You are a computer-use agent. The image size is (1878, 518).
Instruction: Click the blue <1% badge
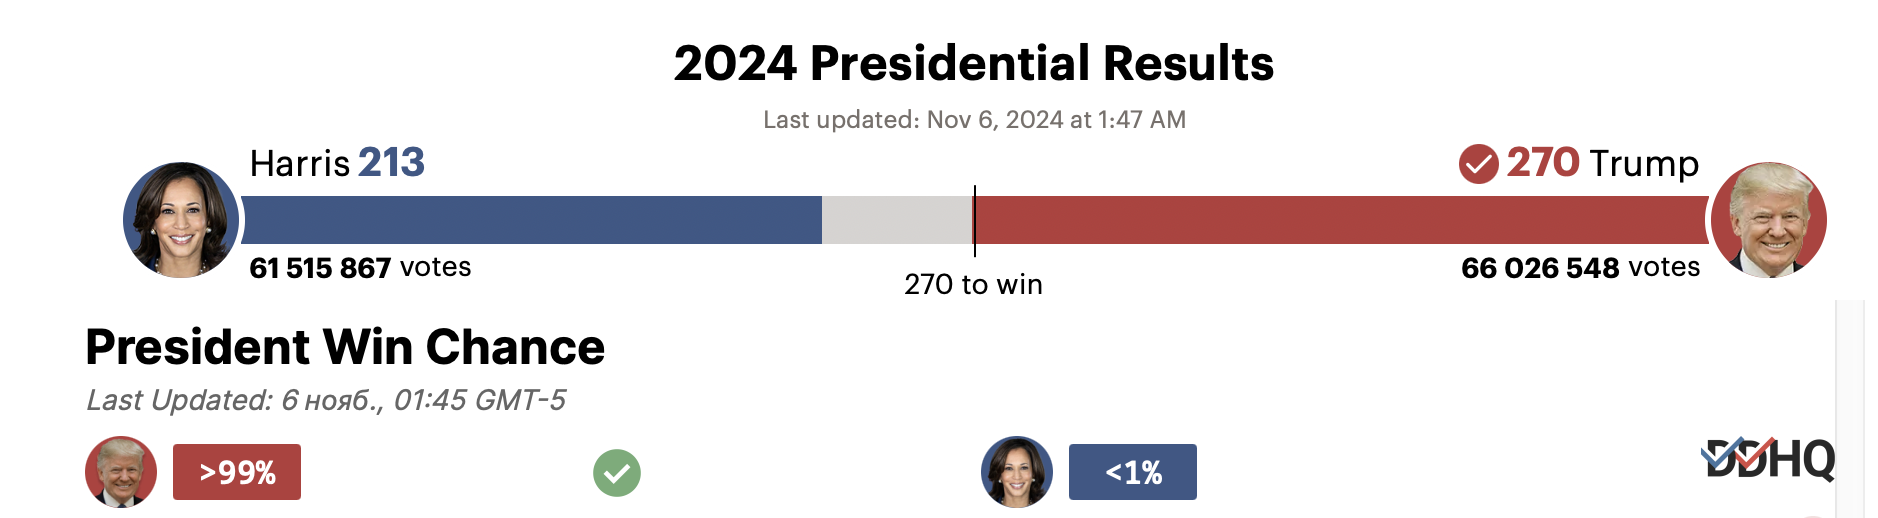pyautogui.click(x=1132, y=472)
